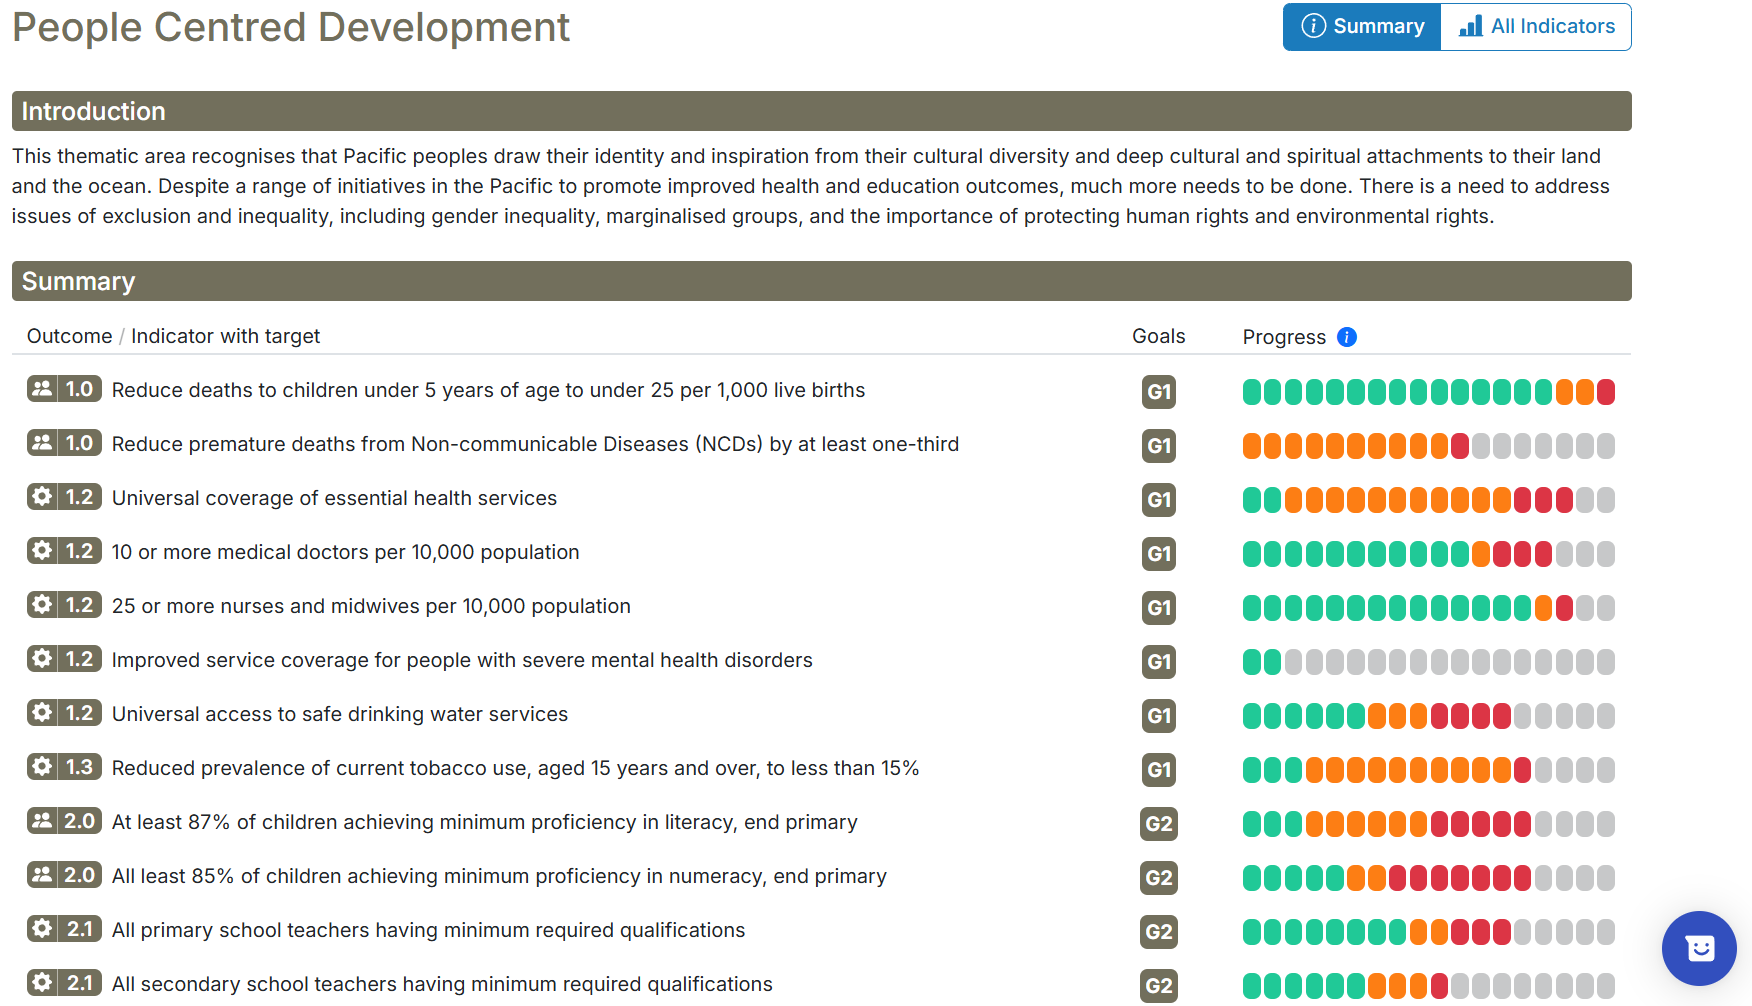Open 'All primary school teachers' qualifications indicator
This screenshot has width=1752, height=1006.
(x=428, y=930)
